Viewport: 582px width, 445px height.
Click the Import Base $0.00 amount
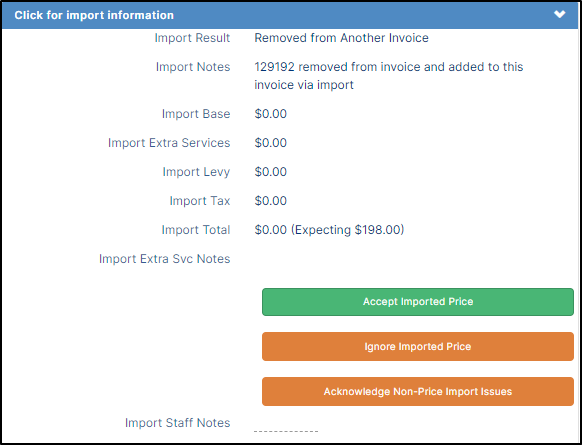tap(271, 114)
